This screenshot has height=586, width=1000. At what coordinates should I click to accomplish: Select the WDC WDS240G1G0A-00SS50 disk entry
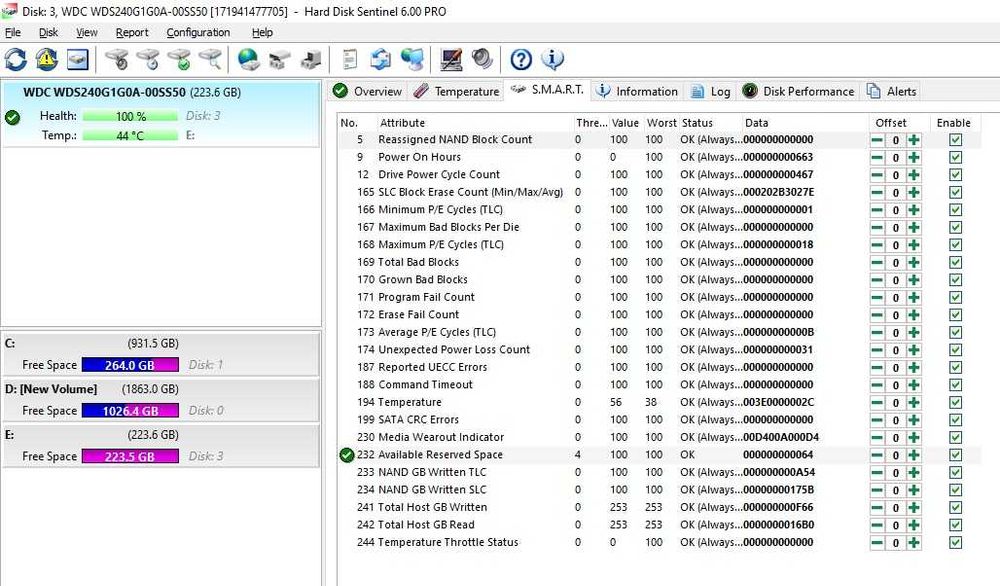[x=161, y=114]
